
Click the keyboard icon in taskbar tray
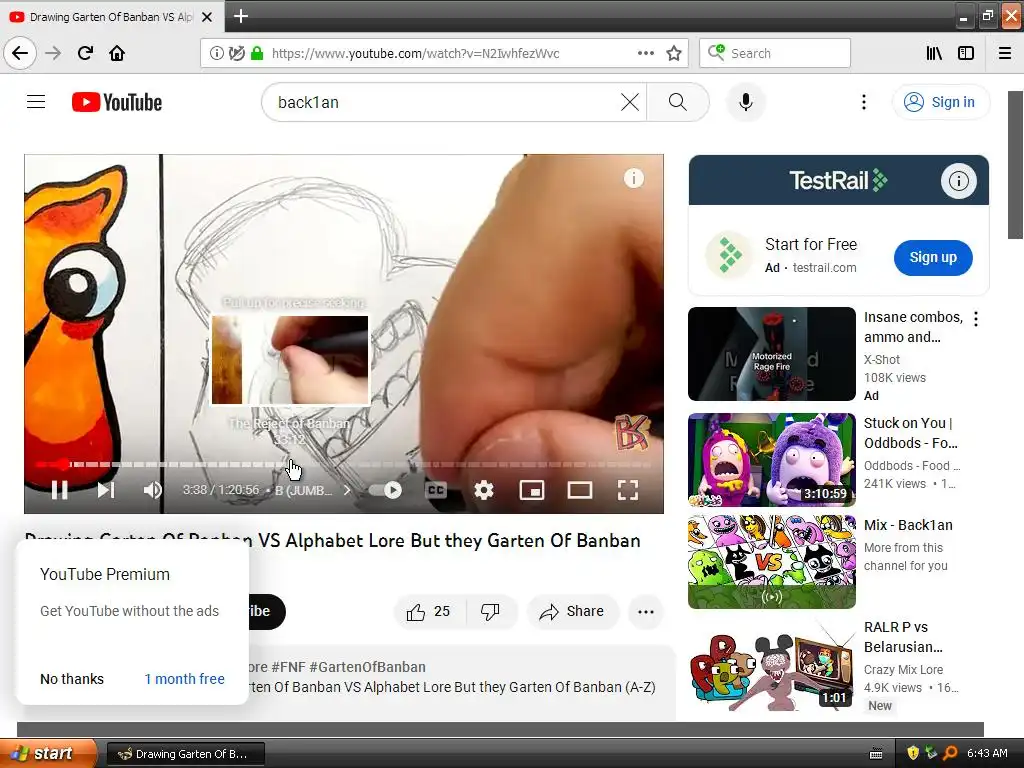click(x=876, y=754)
